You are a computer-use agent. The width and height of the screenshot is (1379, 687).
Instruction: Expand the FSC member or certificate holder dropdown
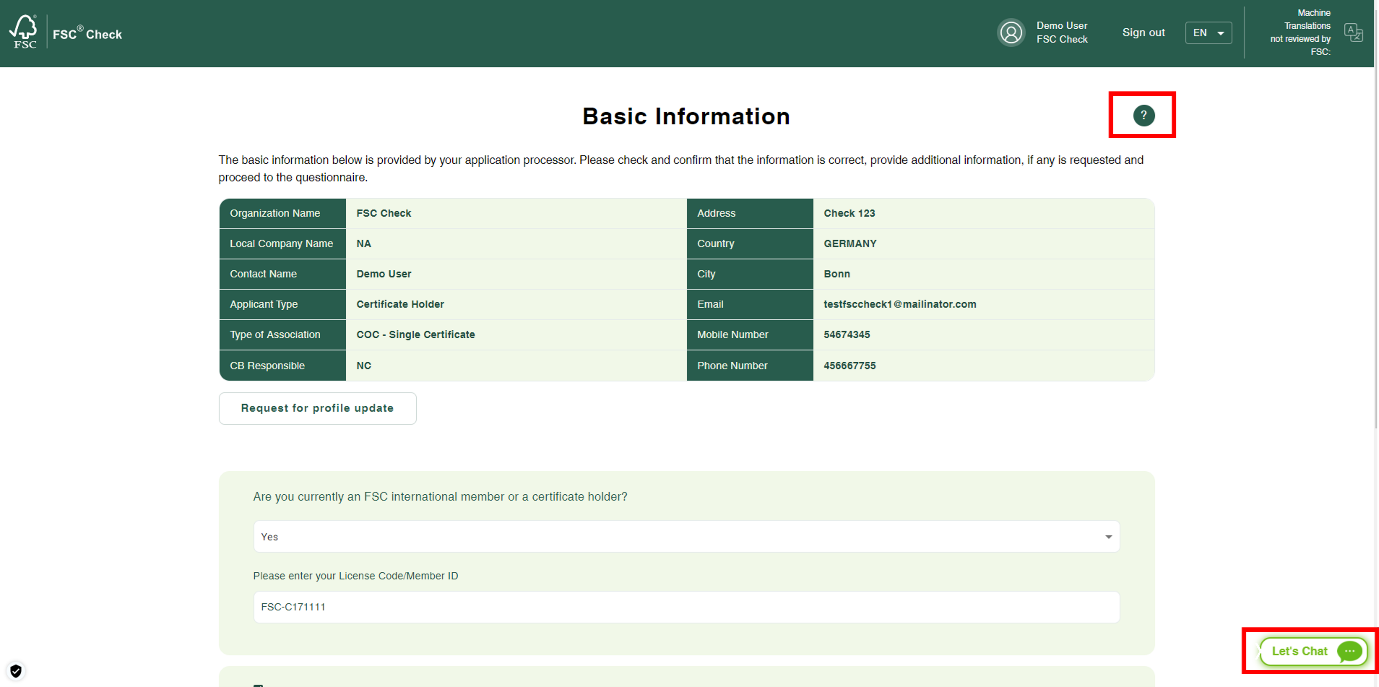pyautogui.click(x=685, y=537)
